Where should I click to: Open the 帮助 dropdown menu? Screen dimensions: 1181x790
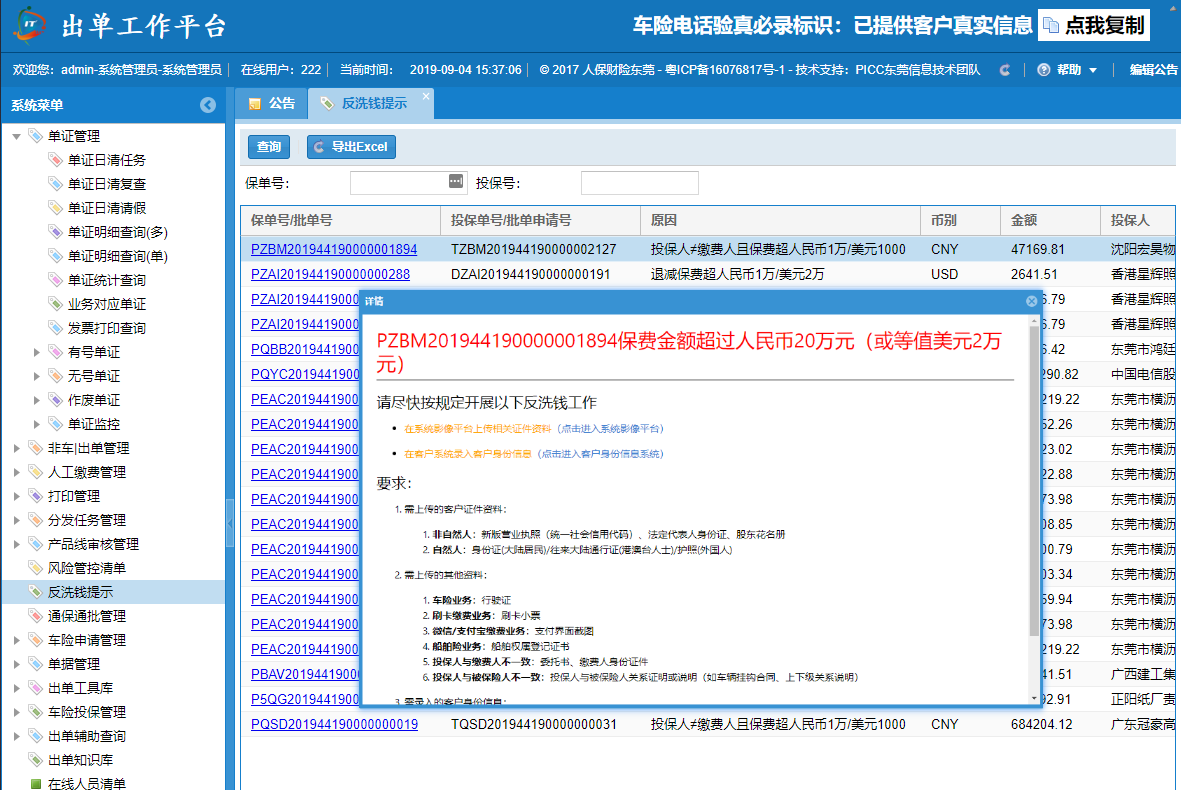pyautogui.click(x=1068, y=70)
